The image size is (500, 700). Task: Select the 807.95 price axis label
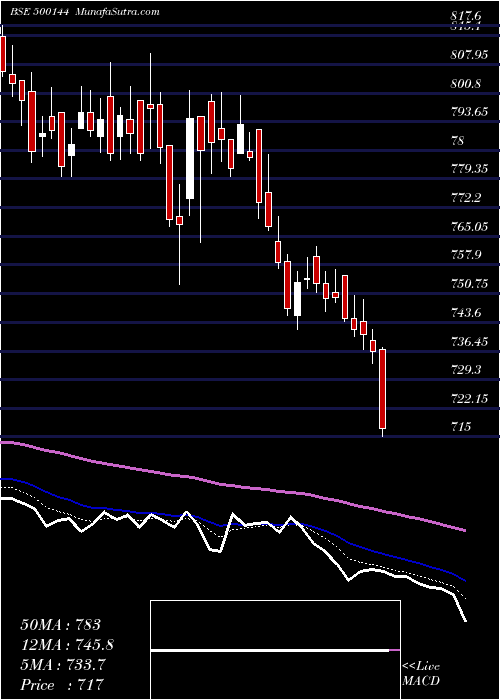click(469, 55)
